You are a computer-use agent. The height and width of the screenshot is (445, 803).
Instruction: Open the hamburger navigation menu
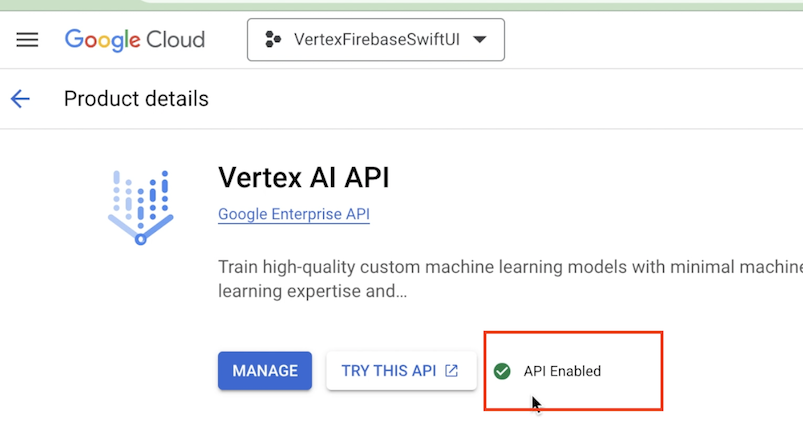pyautogui.click(x=27, y=40)
